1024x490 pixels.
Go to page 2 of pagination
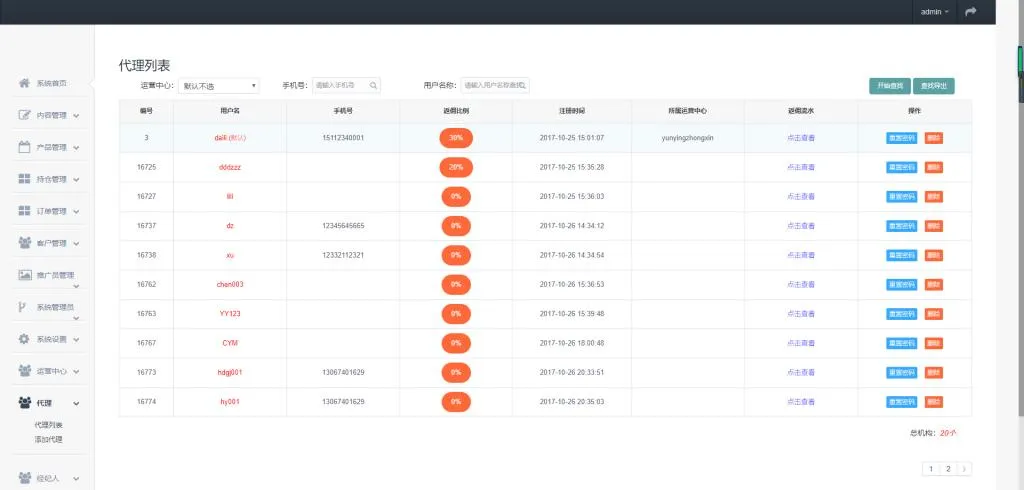(x=948, y=468)
